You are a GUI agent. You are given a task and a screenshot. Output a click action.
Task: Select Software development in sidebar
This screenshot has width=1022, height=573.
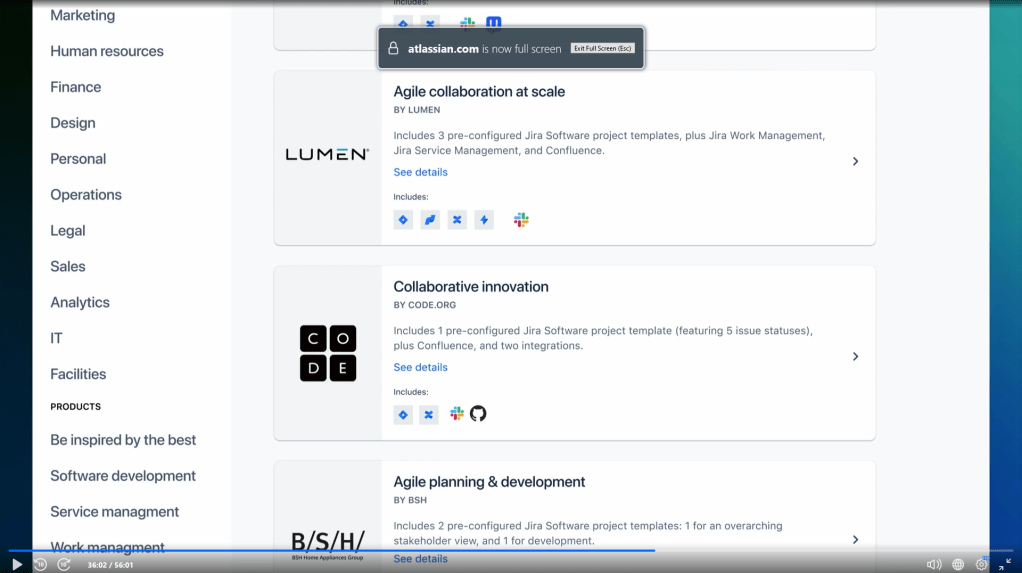(123, 476)
